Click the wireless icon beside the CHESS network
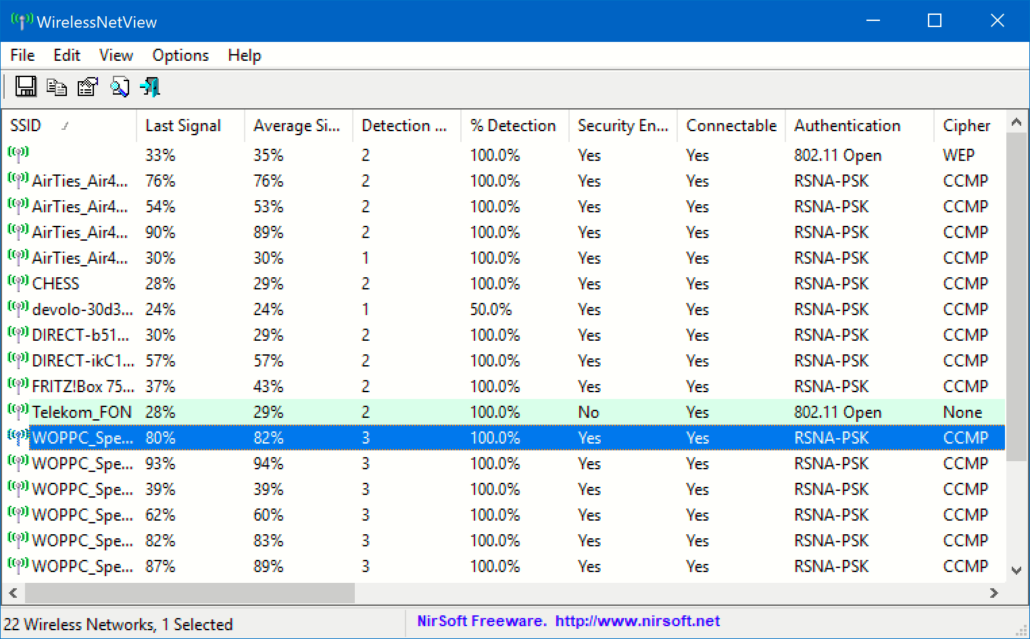1030x639 pixels. click(x=18, y=283)
